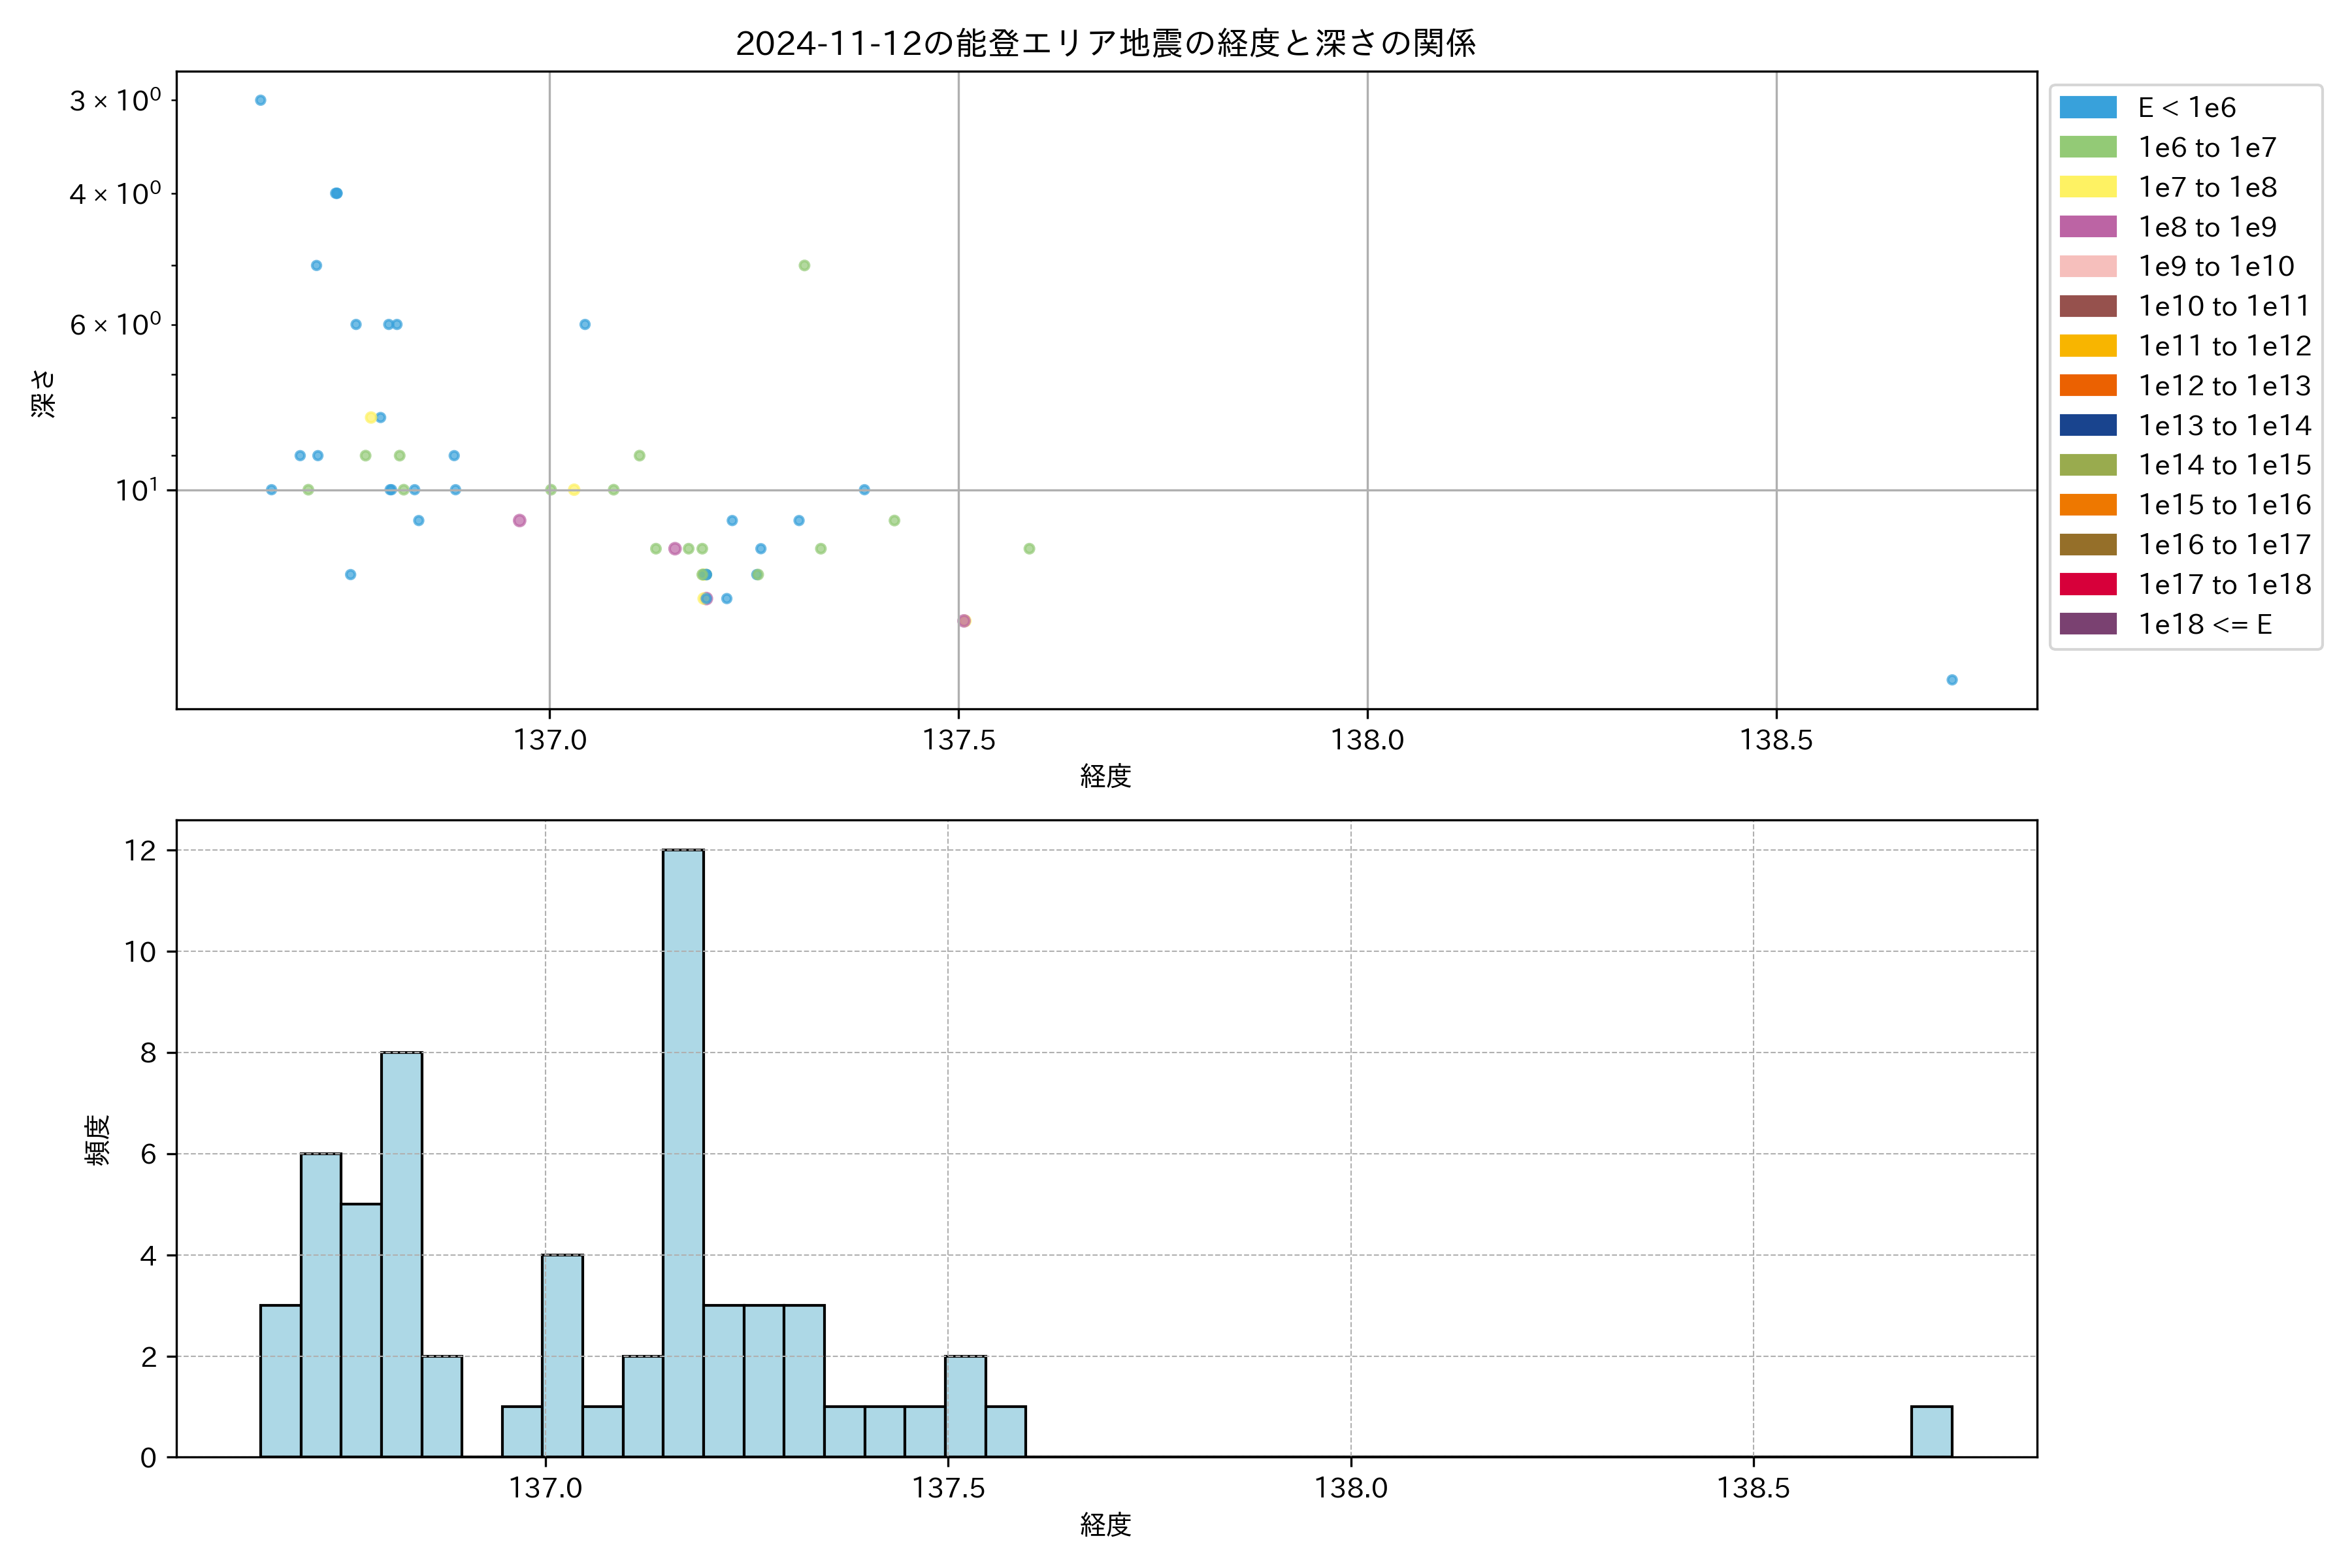Click the tallest histogram bar with frequency 12
Viewport: 2352px width, 1568px height.
click(x=683, y=1152)
